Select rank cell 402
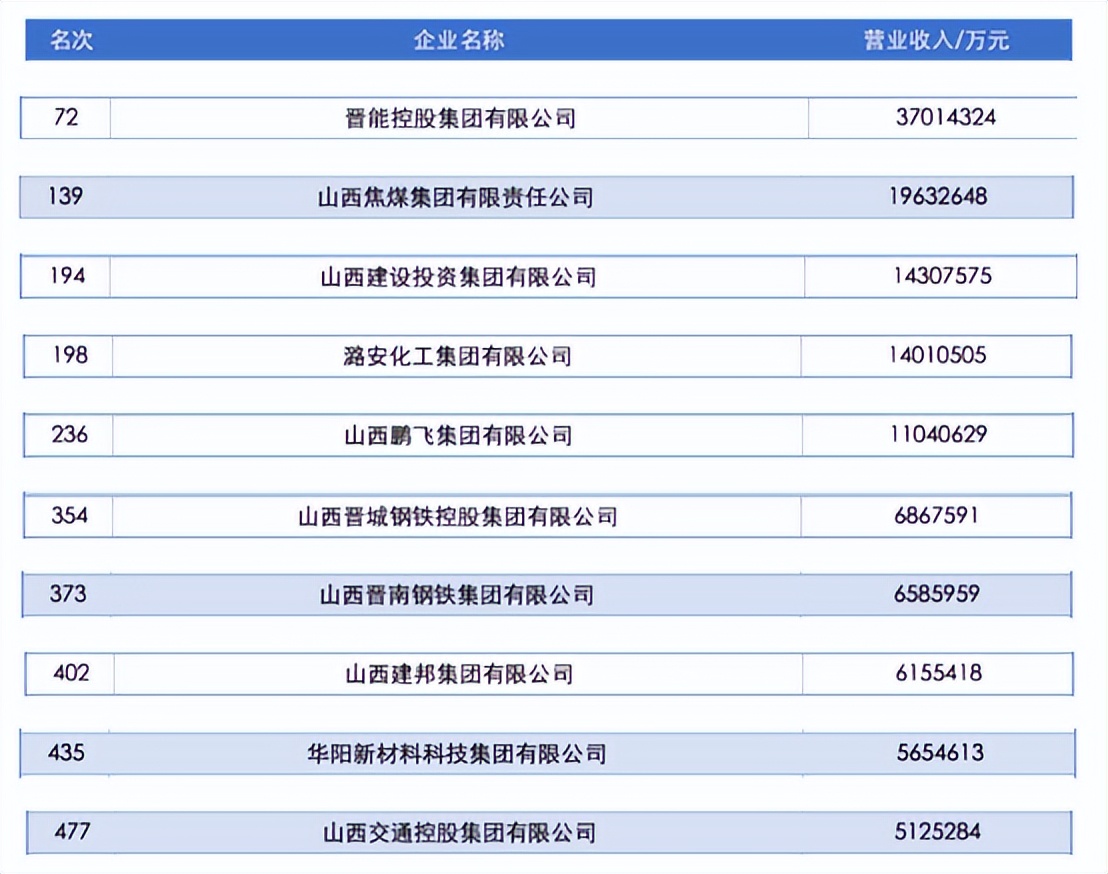Screen dimensions: 1108x874 71,673
